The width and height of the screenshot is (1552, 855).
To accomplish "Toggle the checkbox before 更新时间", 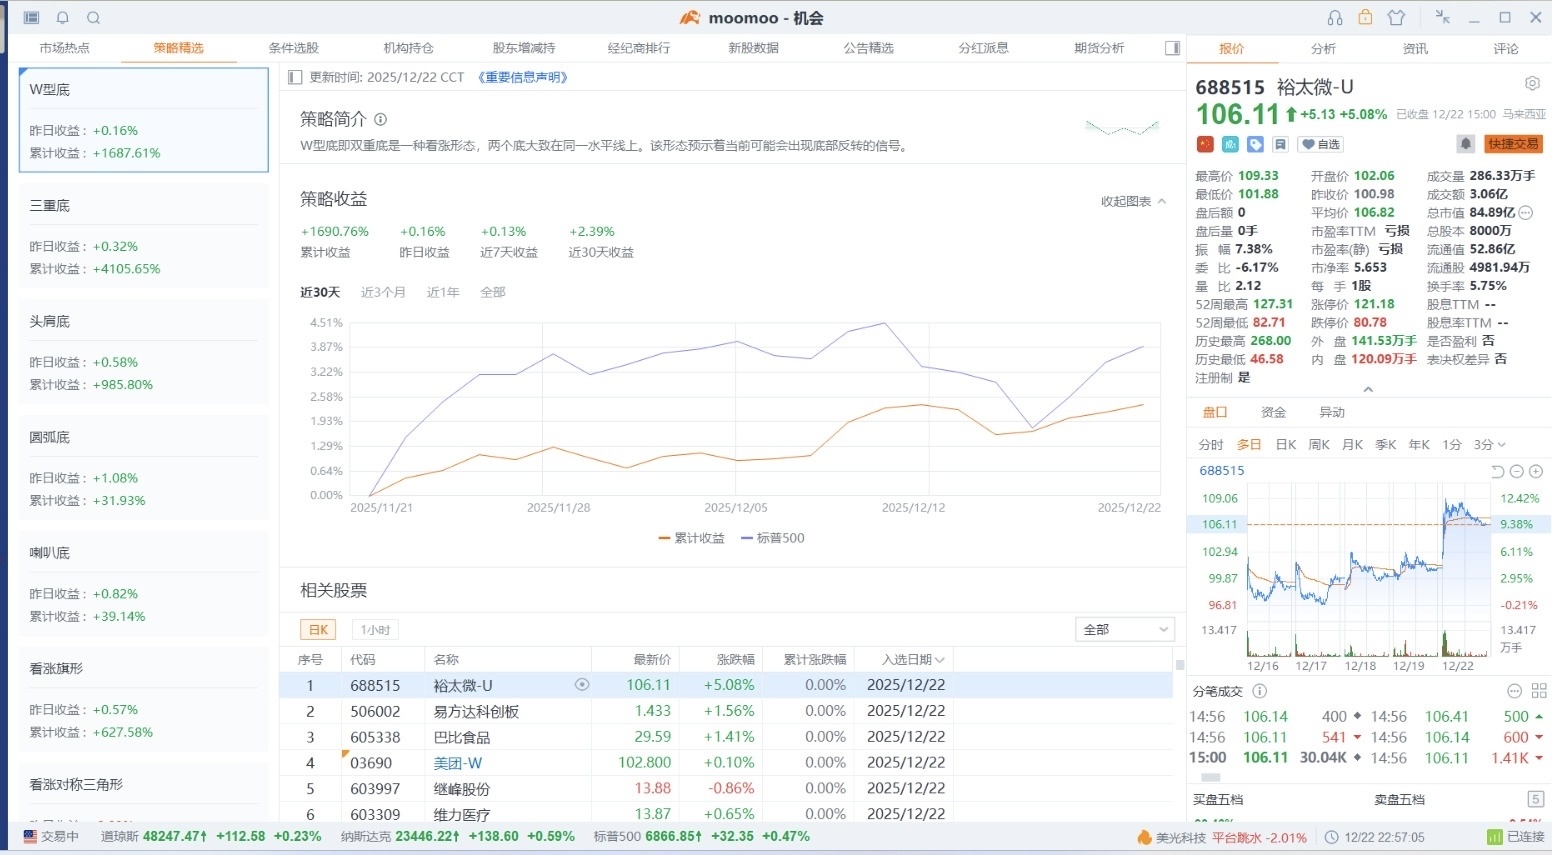I will 295,77.
